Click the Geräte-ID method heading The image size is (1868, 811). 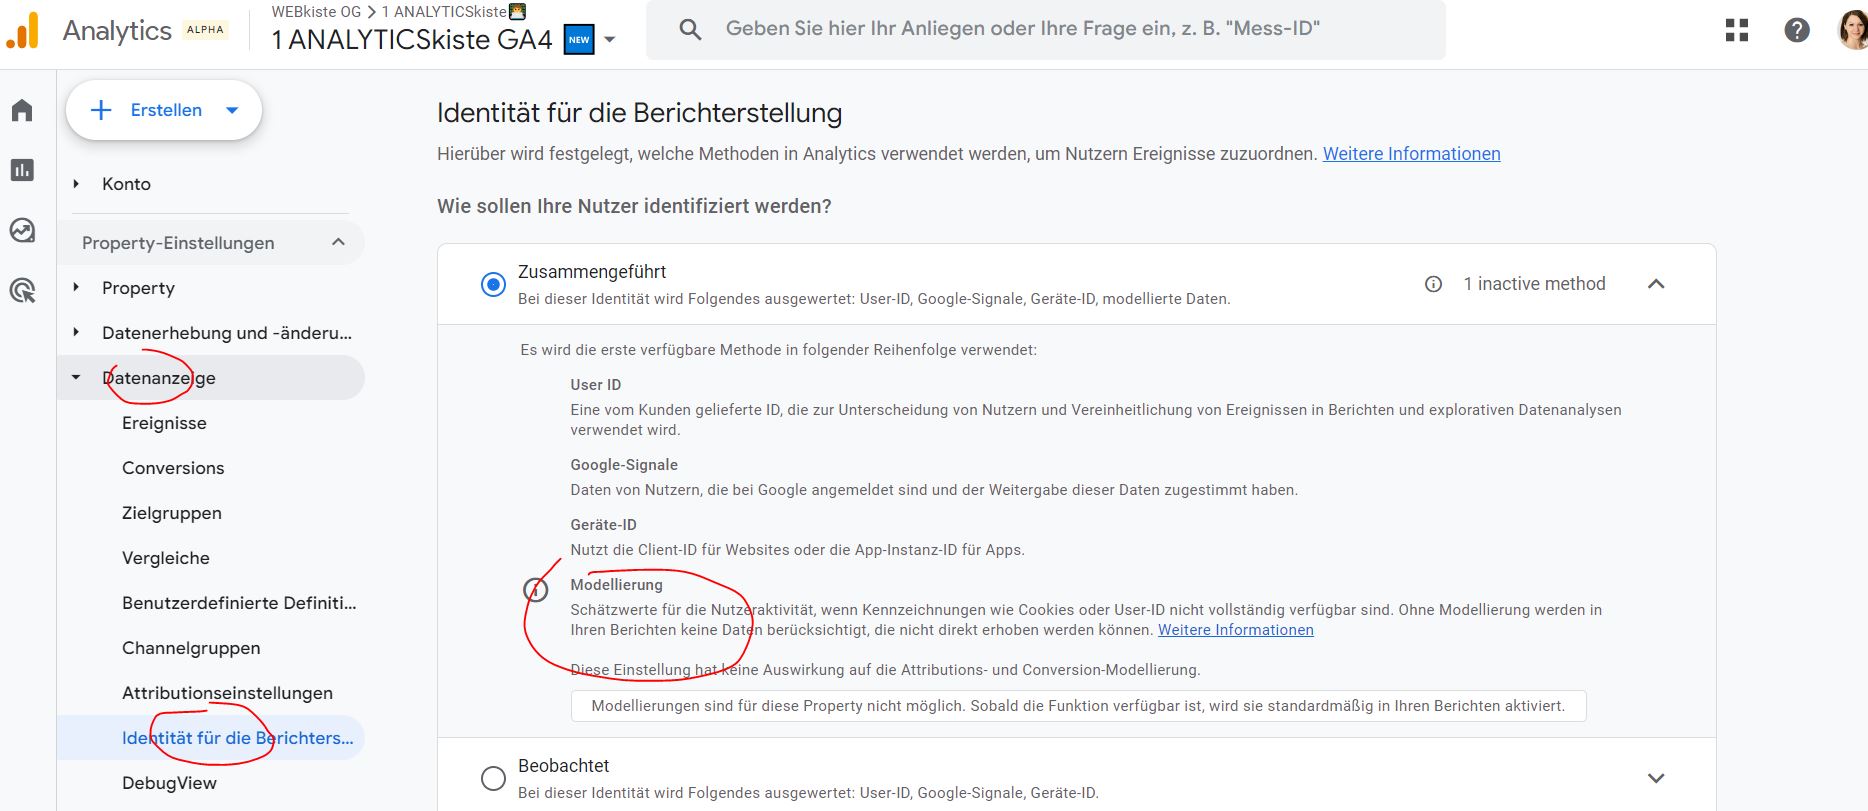click(x=603, y=525)
